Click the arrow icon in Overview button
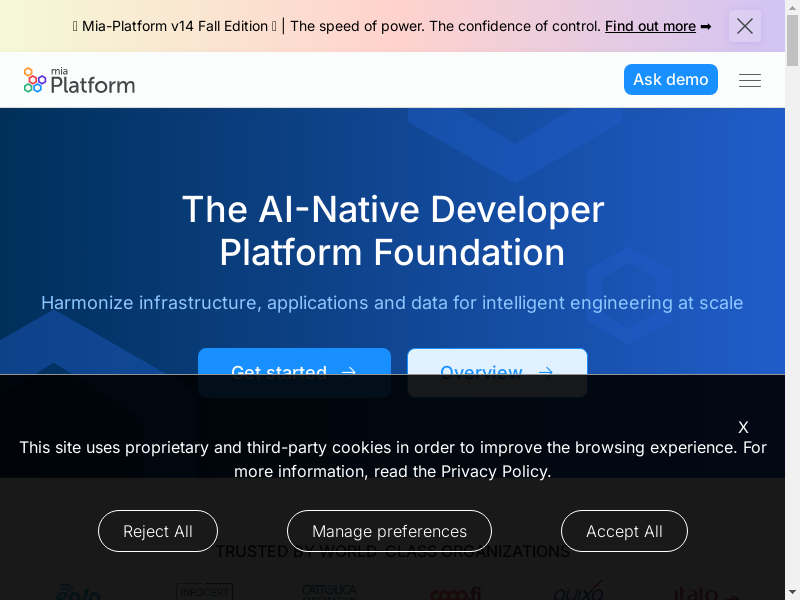This screenshot has height=600, width=800. click(546, 372)
